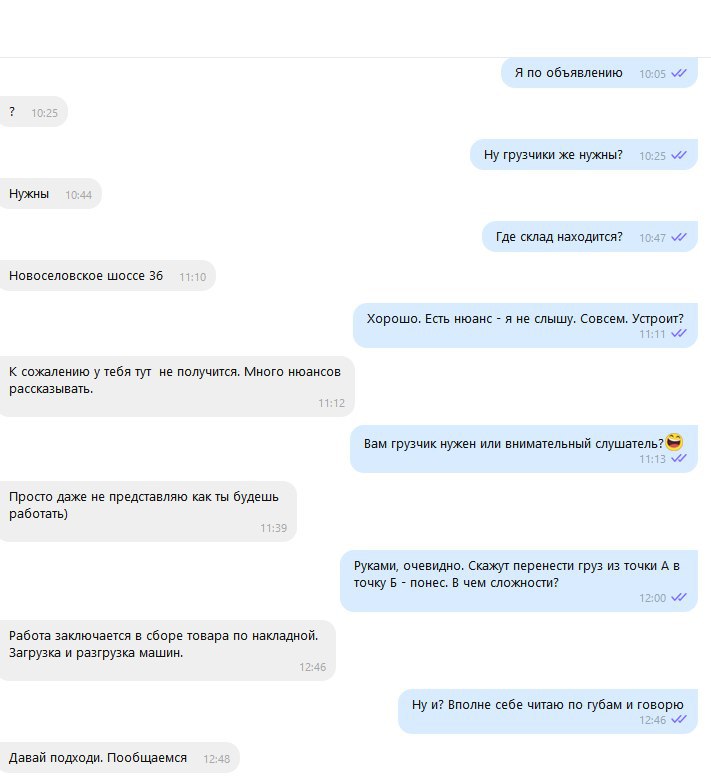Click the 'Новоселовское шоссе 36' address message
The image size is (711, 783).
pyautogui.click(x=107, y=276)
